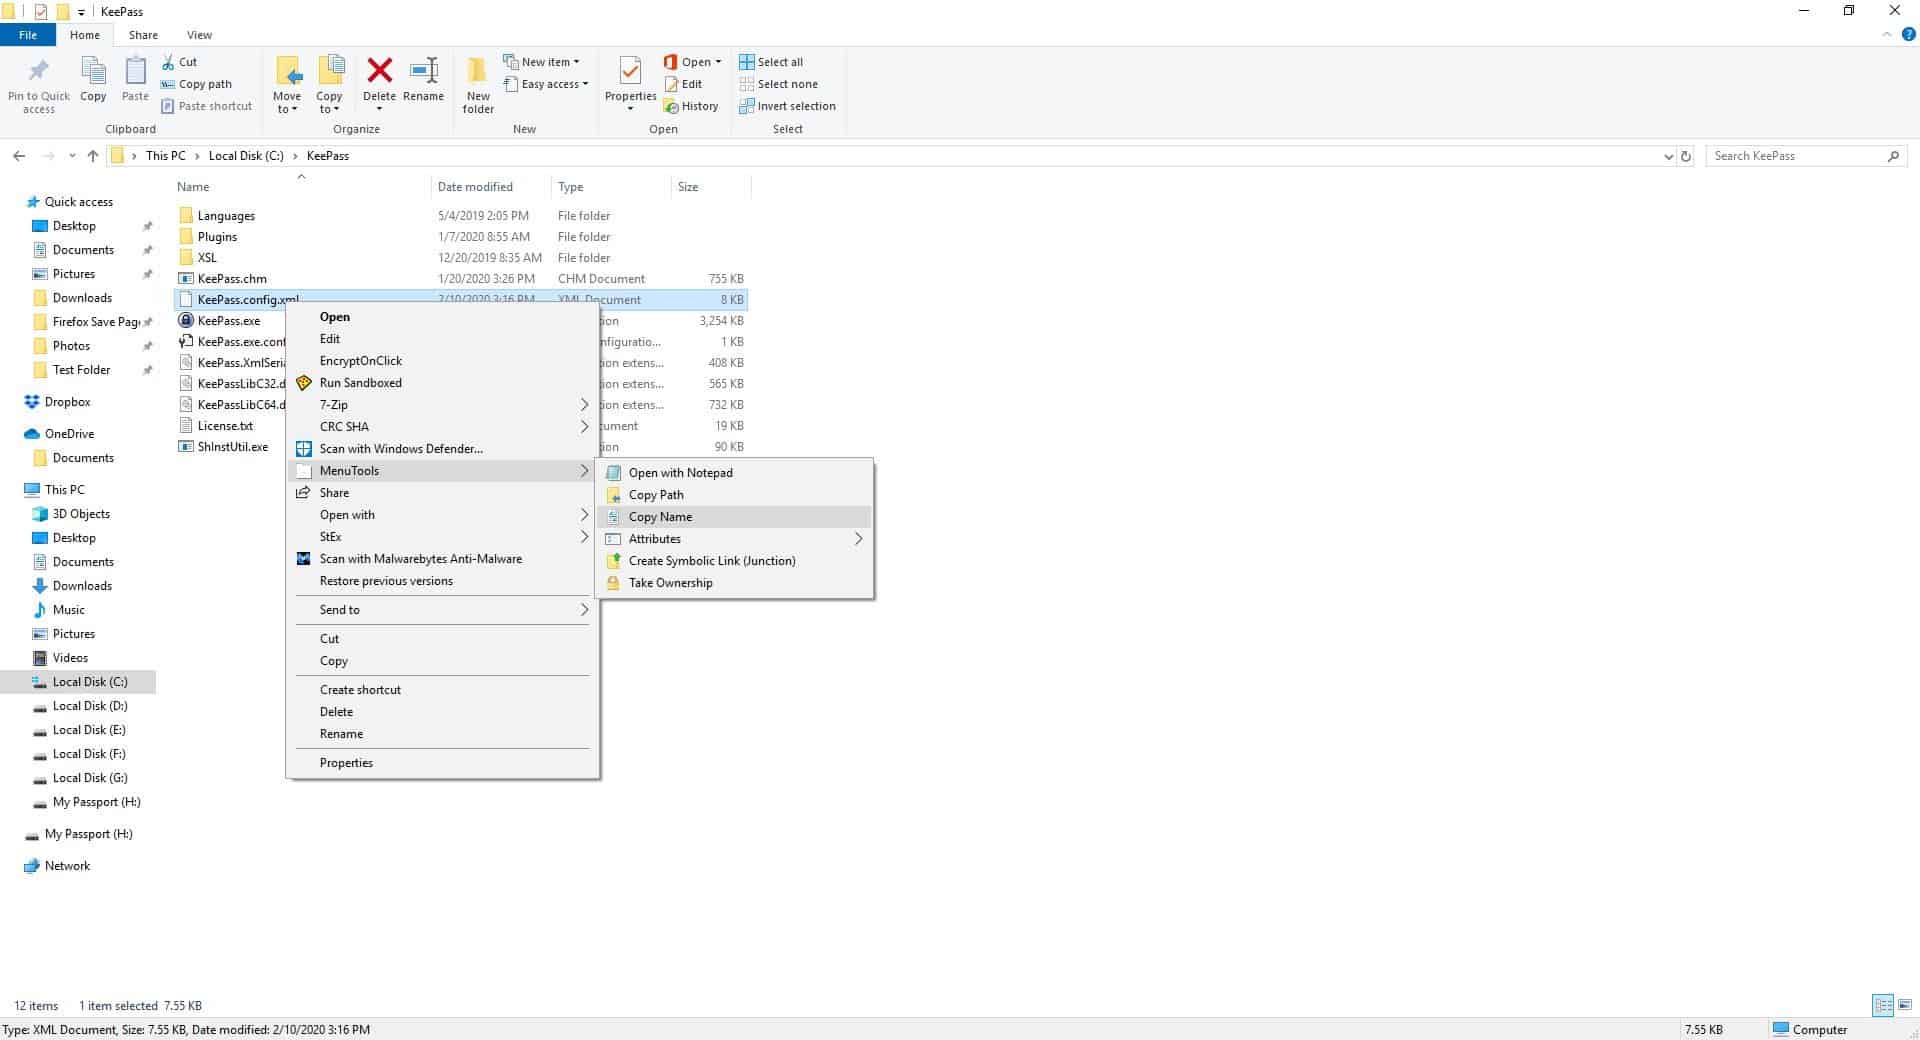Select Copy Name in the MenuTools submenu
The width and height of the screenshot is (1920, 1040).
(x=661, y=516)
